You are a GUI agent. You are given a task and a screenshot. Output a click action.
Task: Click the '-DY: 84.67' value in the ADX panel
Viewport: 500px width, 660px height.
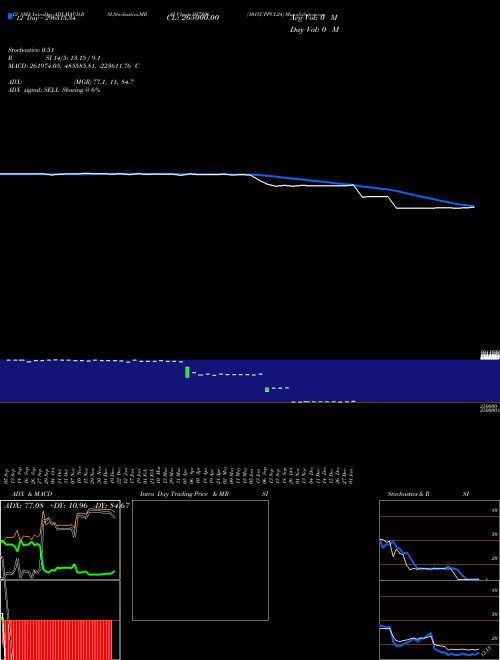point(111,505)
